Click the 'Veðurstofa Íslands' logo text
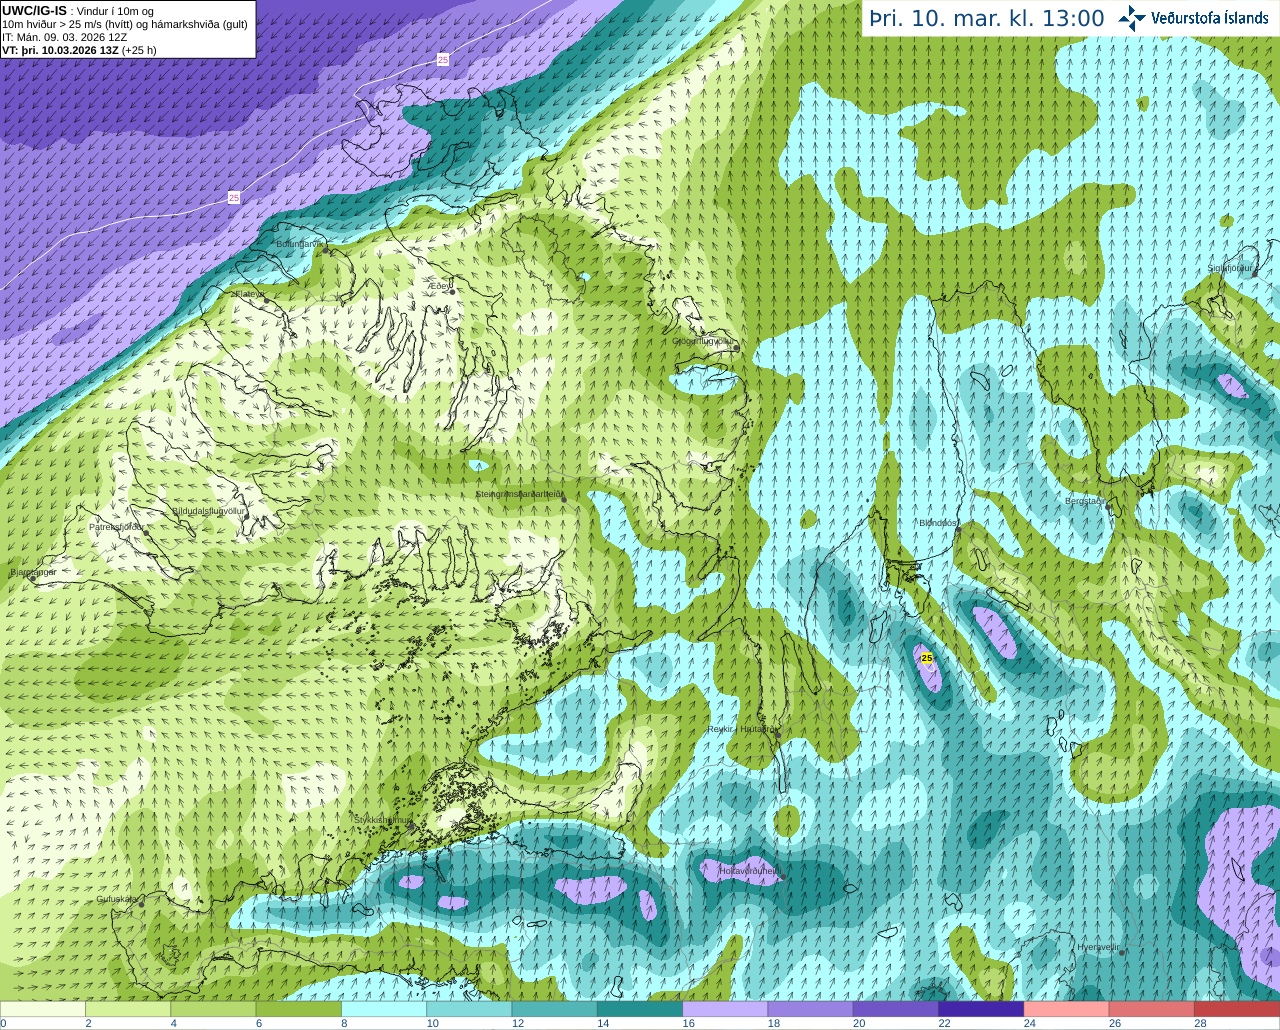The width and height of the screenshot is (1280, 1030). tap(1209, 18)
